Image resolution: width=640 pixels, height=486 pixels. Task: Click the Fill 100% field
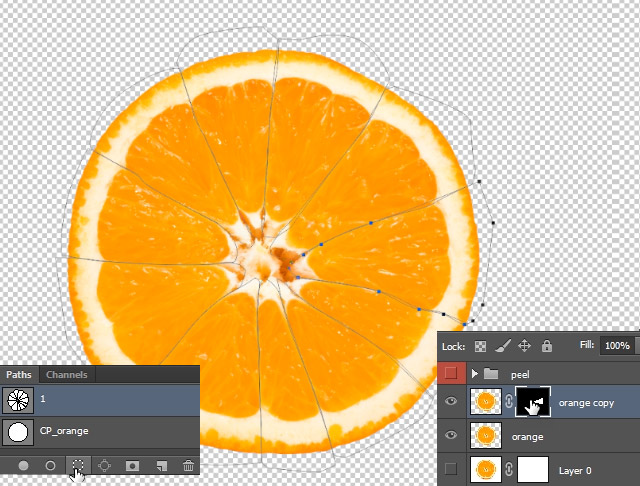pos(618,346)
